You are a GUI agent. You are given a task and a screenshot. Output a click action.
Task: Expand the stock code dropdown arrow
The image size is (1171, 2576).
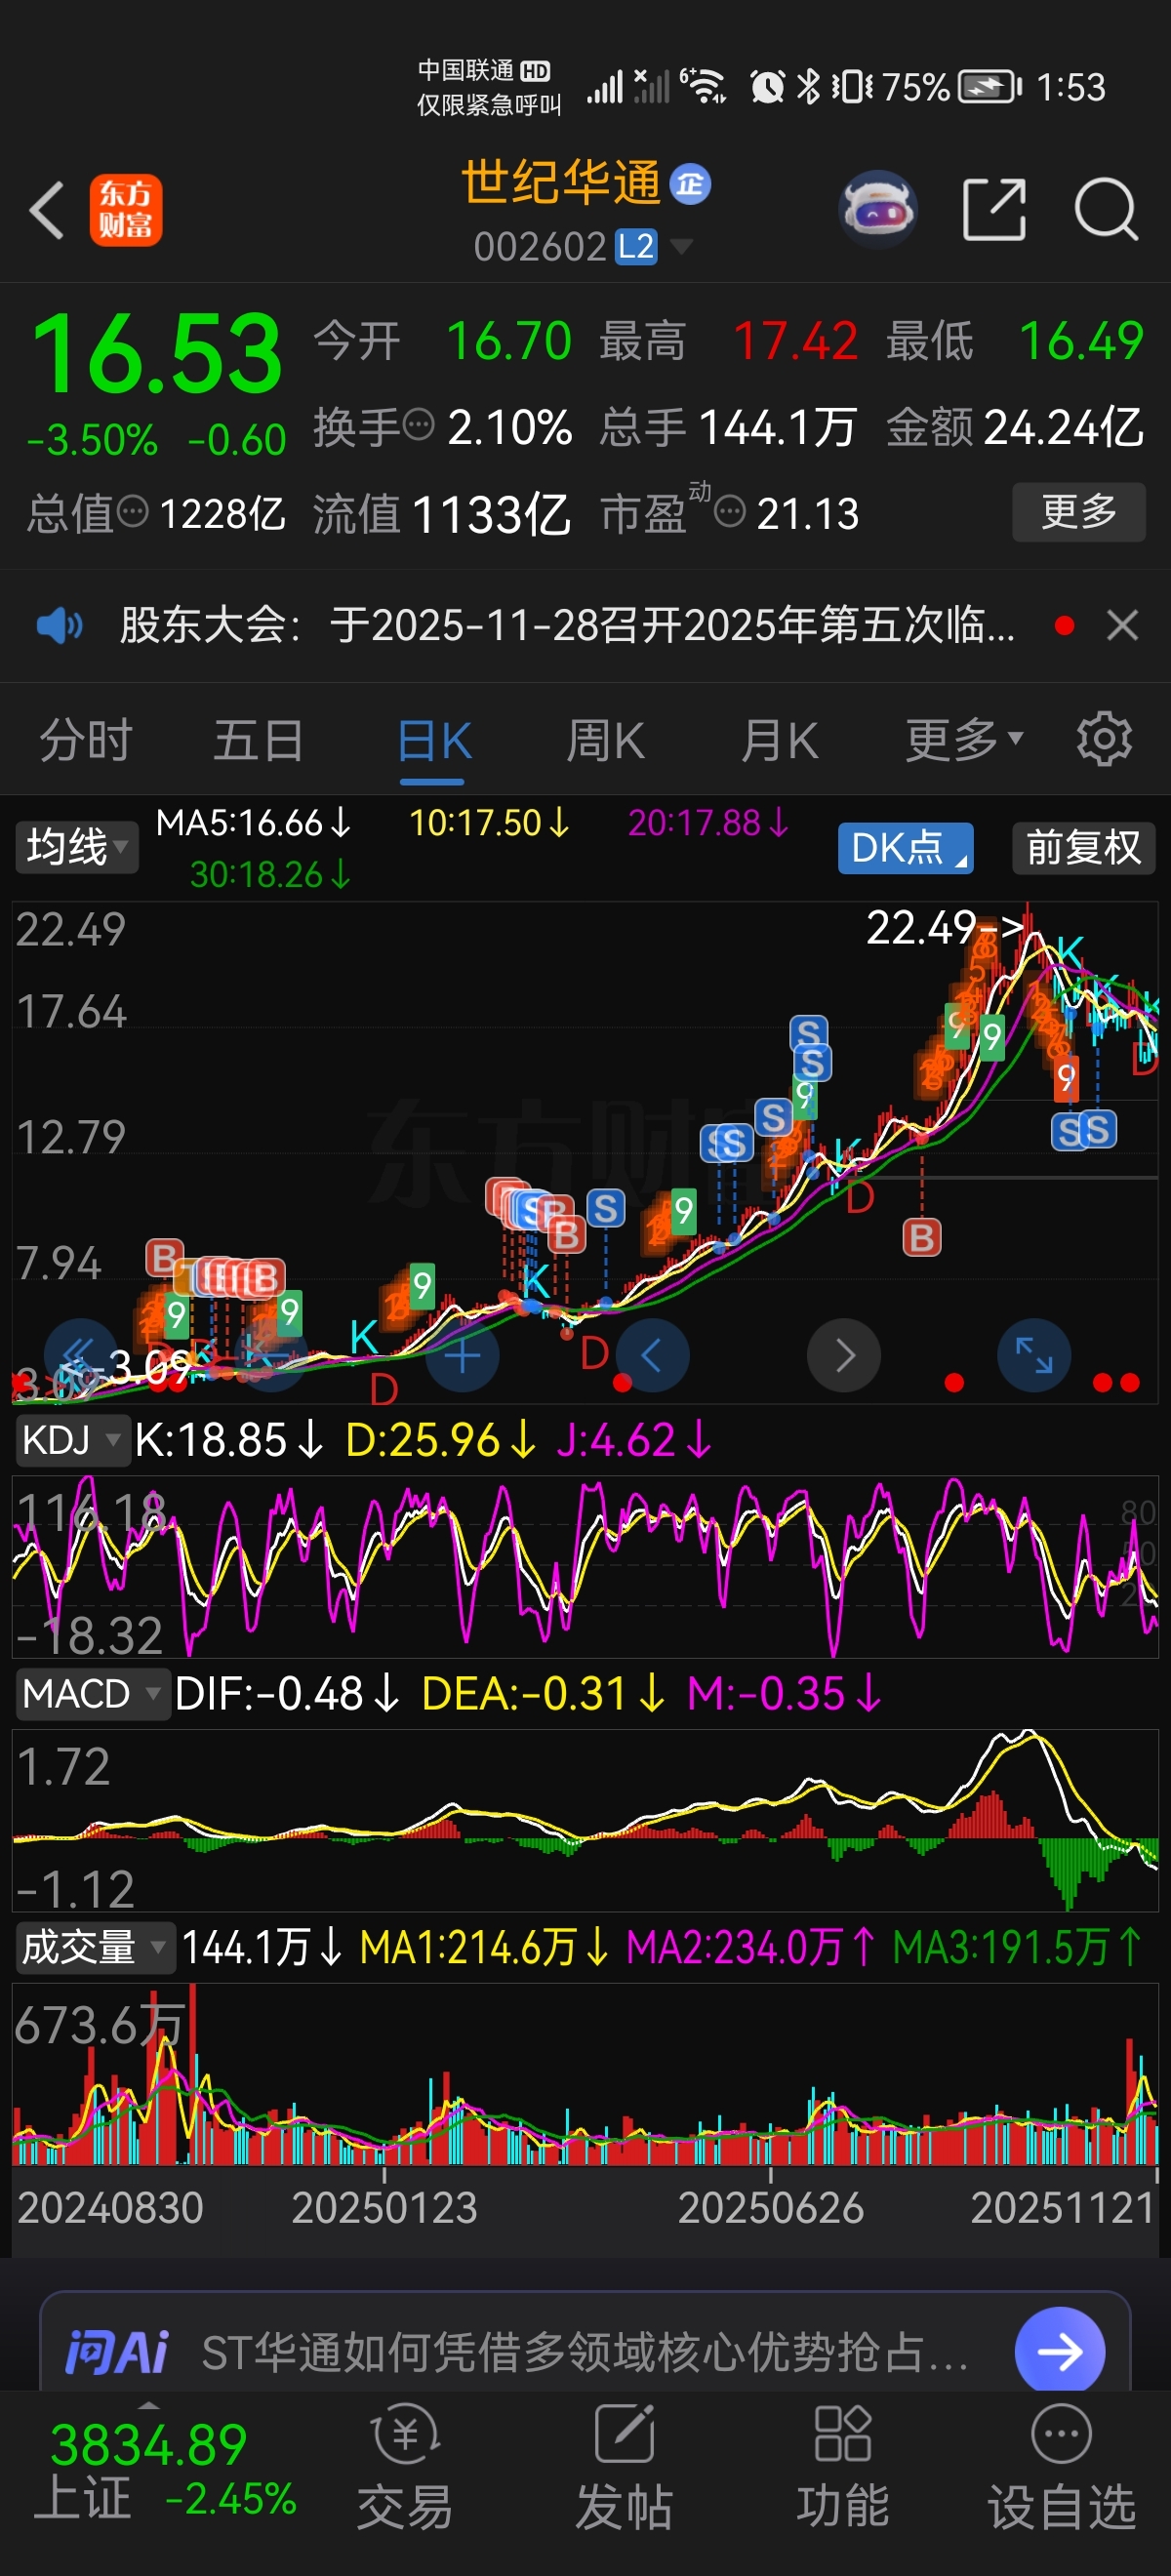click(681, 246)
